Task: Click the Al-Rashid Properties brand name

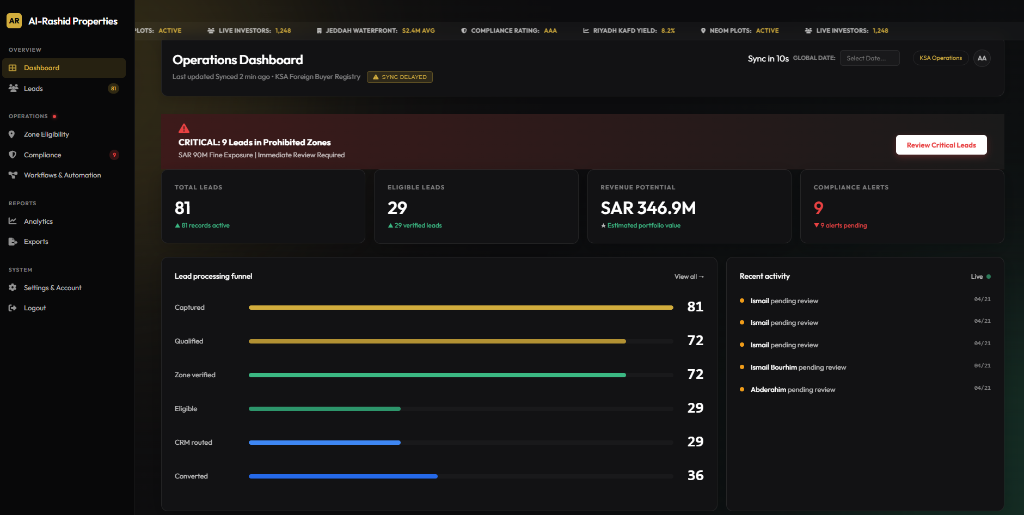Action: click(x=73, y=21)
